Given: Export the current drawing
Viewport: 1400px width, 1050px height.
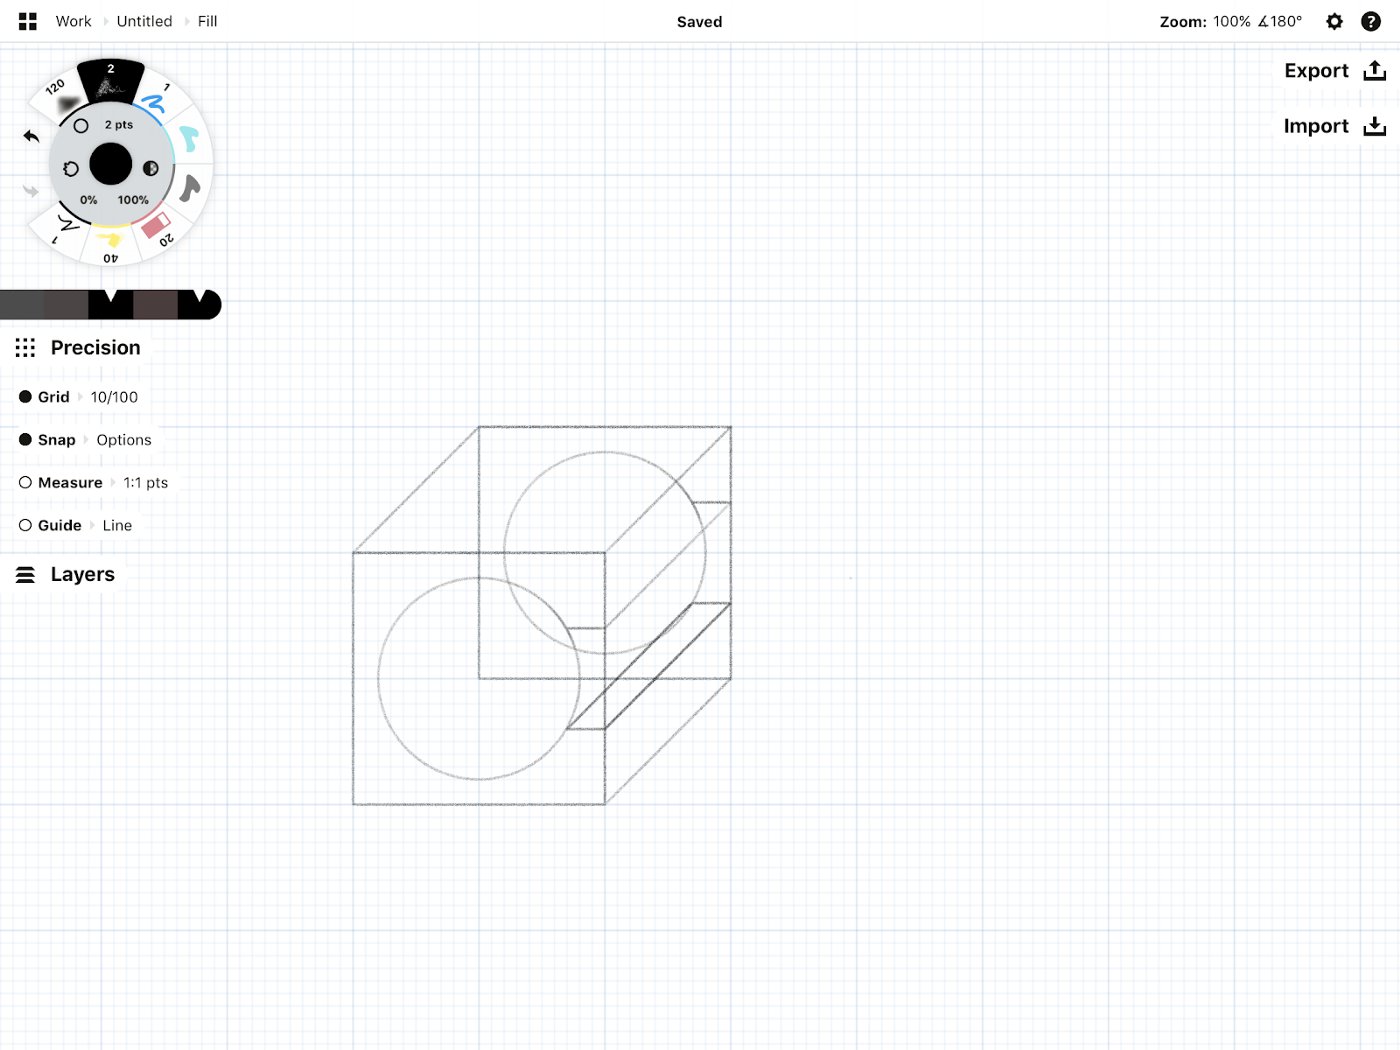Looking at the screenshot, I should pos(1334,70).
